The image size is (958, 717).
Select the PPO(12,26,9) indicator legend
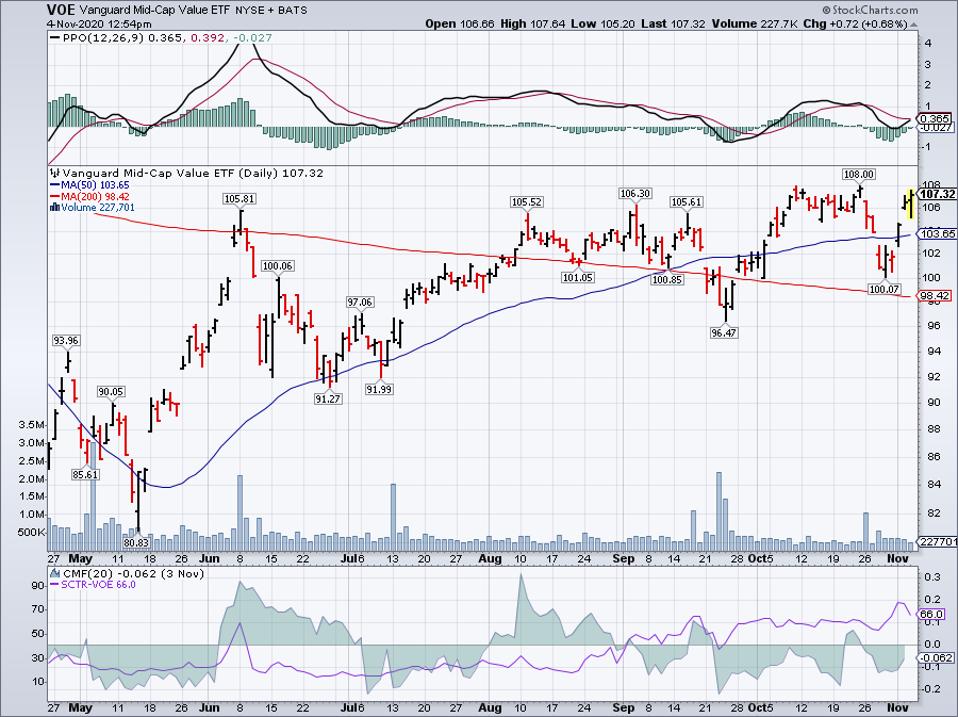tap(95, 38)
